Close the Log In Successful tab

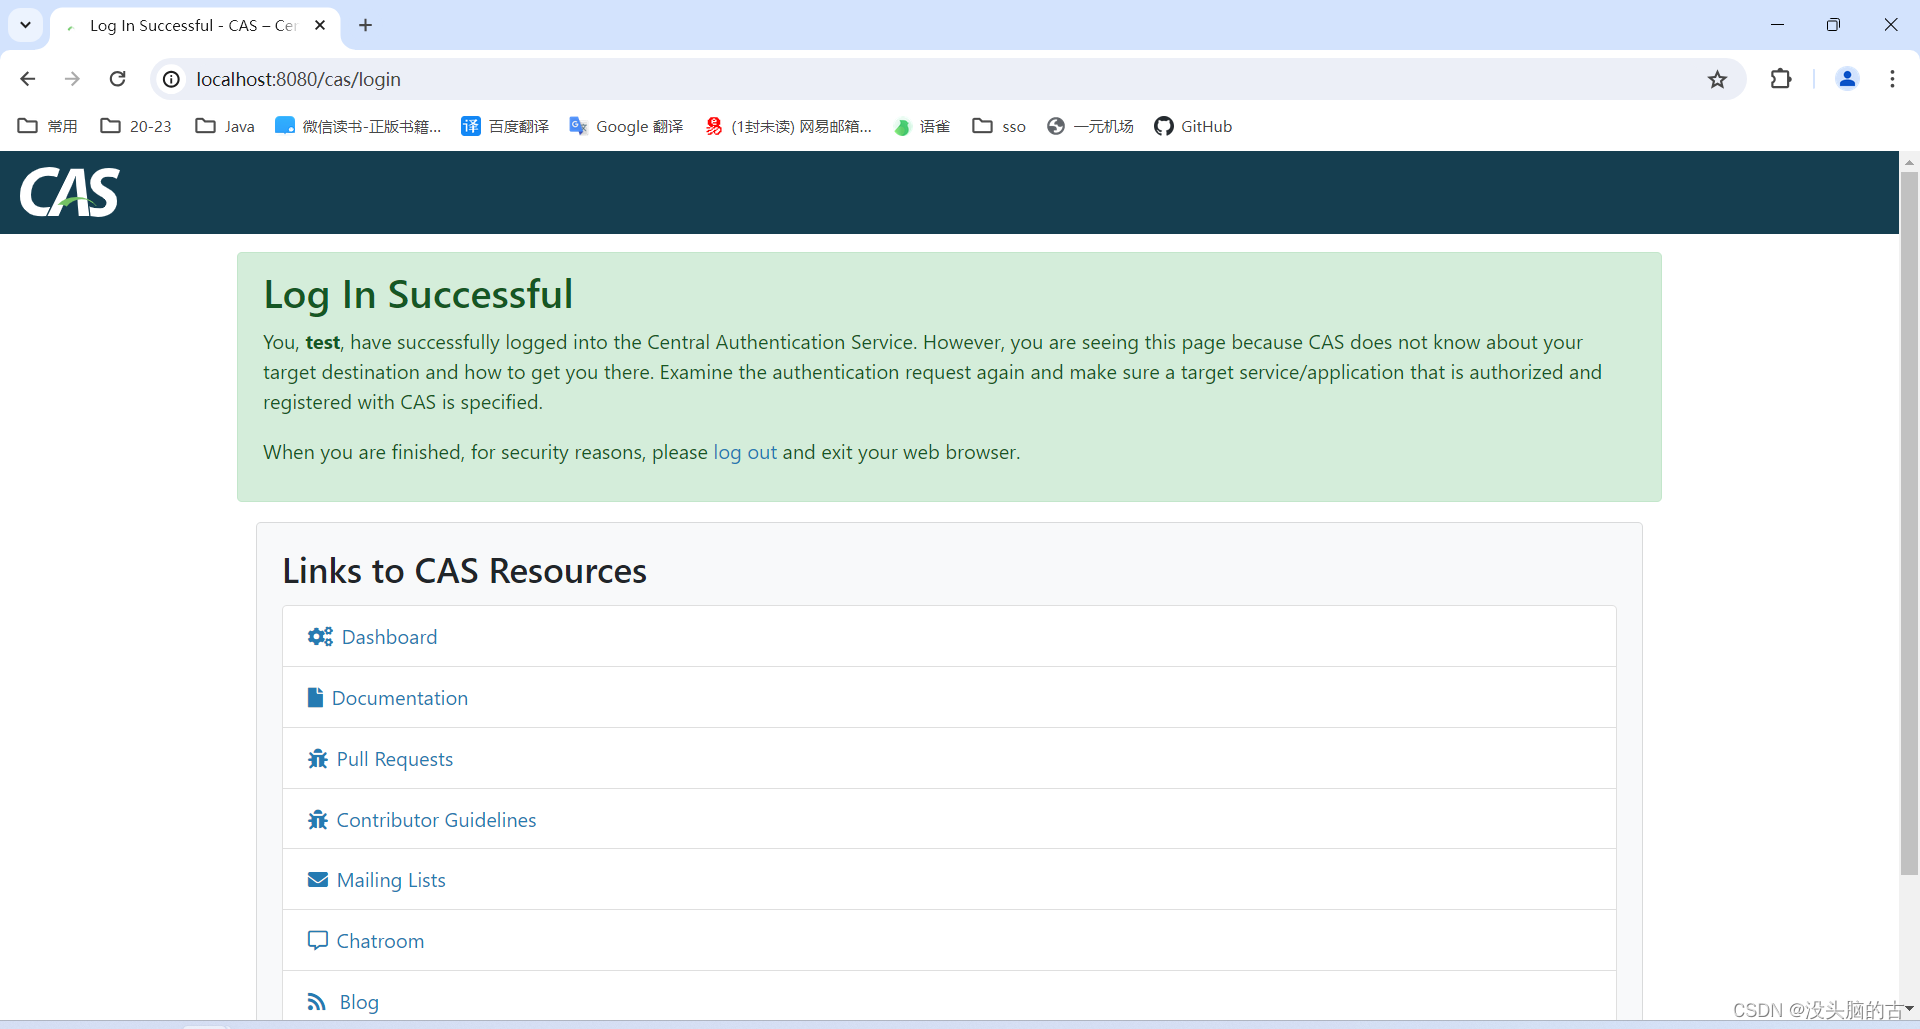(x=320, y=25)
